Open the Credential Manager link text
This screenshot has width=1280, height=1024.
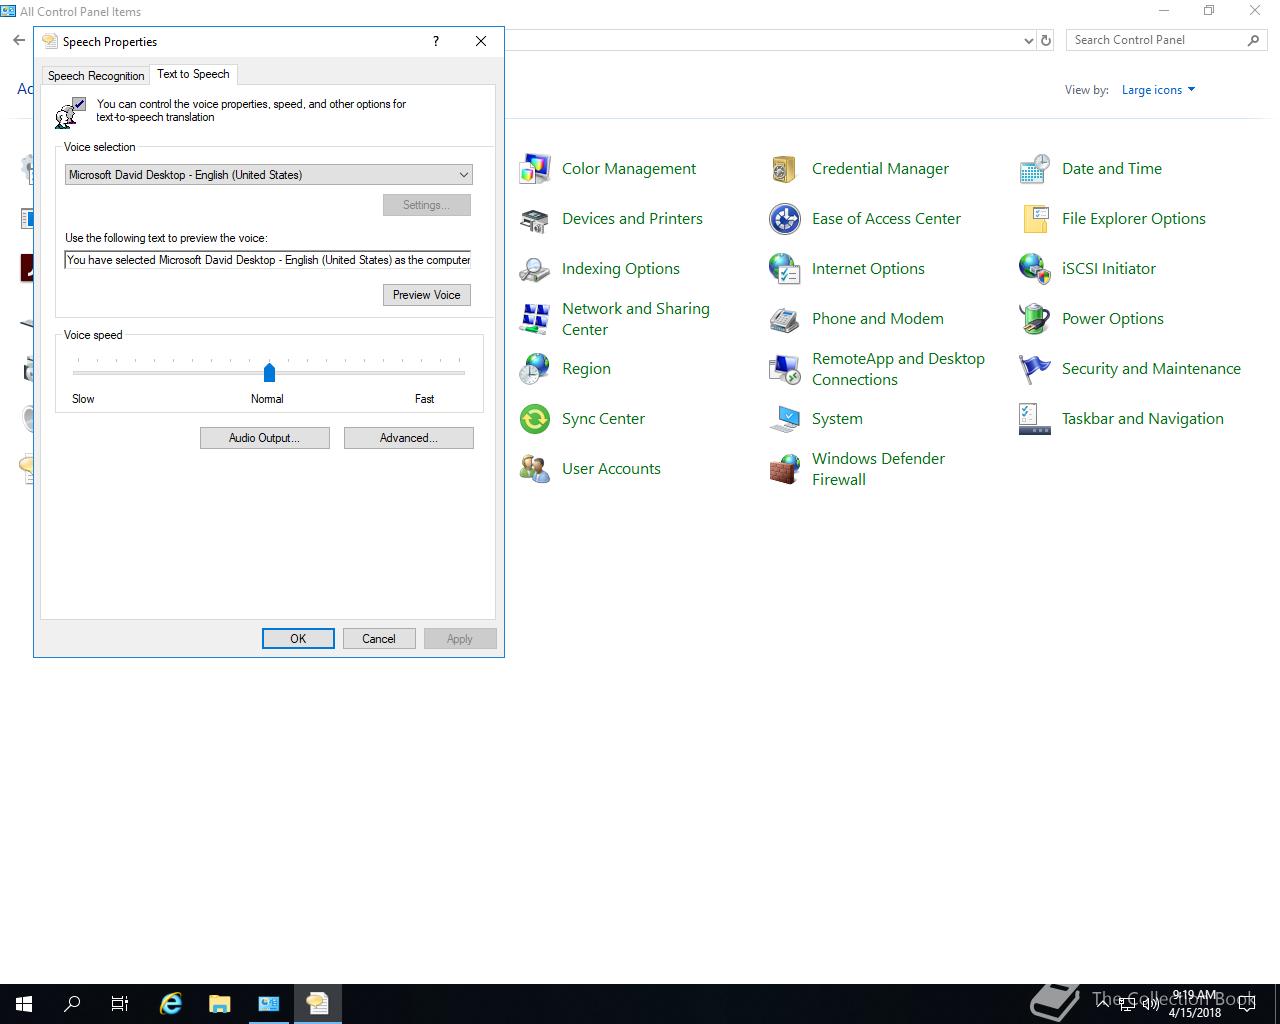(880, 169)
